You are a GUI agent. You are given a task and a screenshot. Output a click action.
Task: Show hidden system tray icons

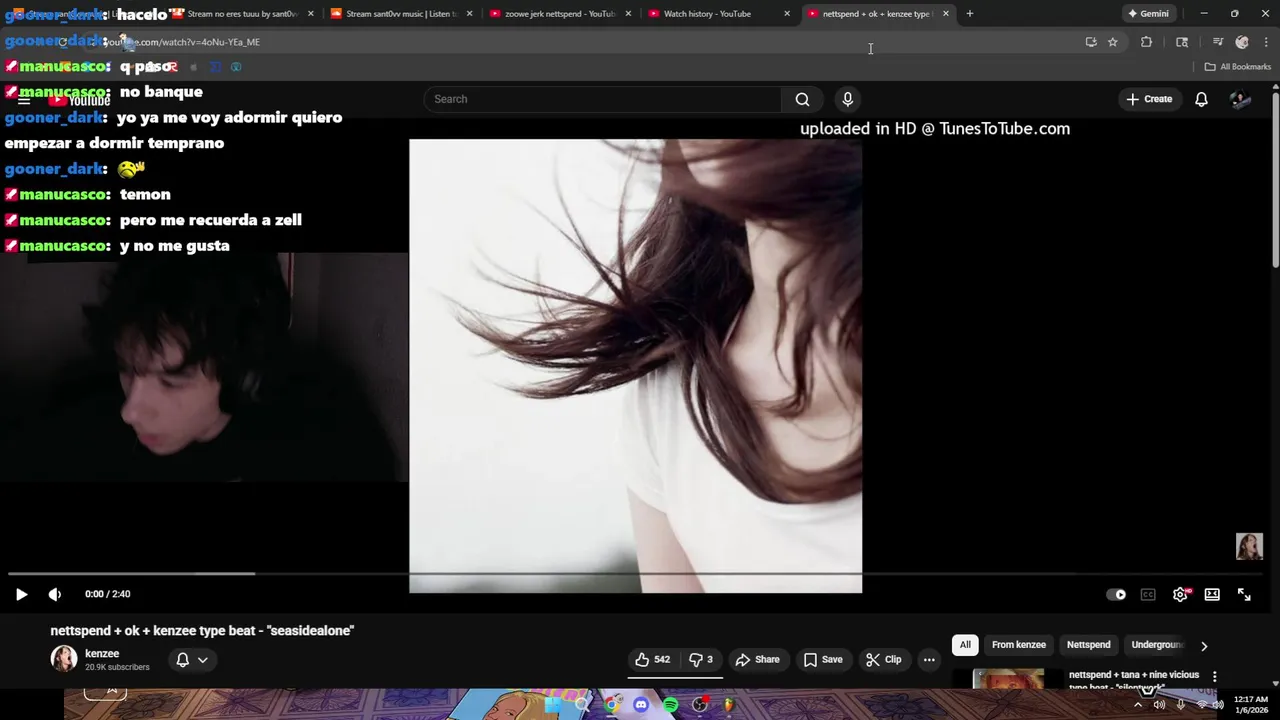click(x=1137, y=705)
